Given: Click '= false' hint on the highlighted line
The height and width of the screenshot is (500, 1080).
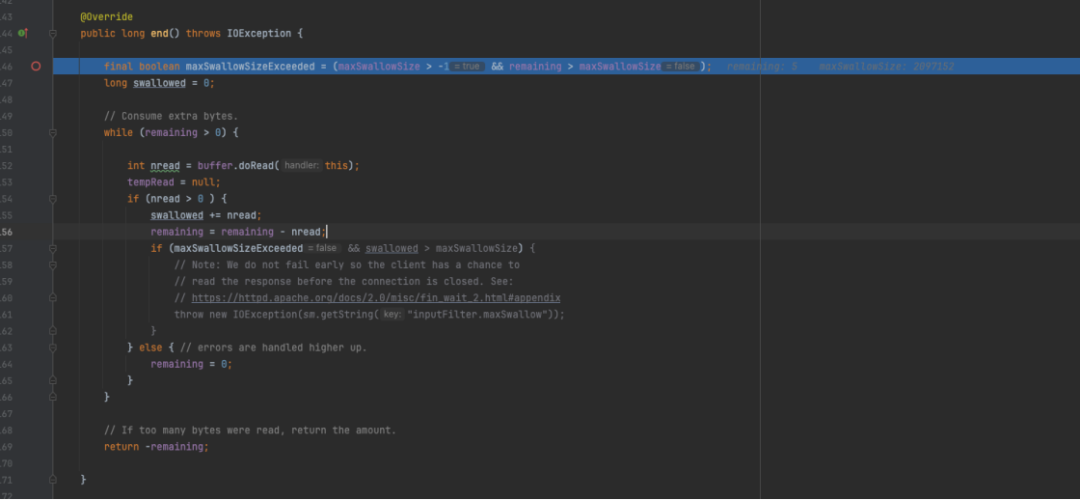Looking at the screenshot, I should coord(680,66).
